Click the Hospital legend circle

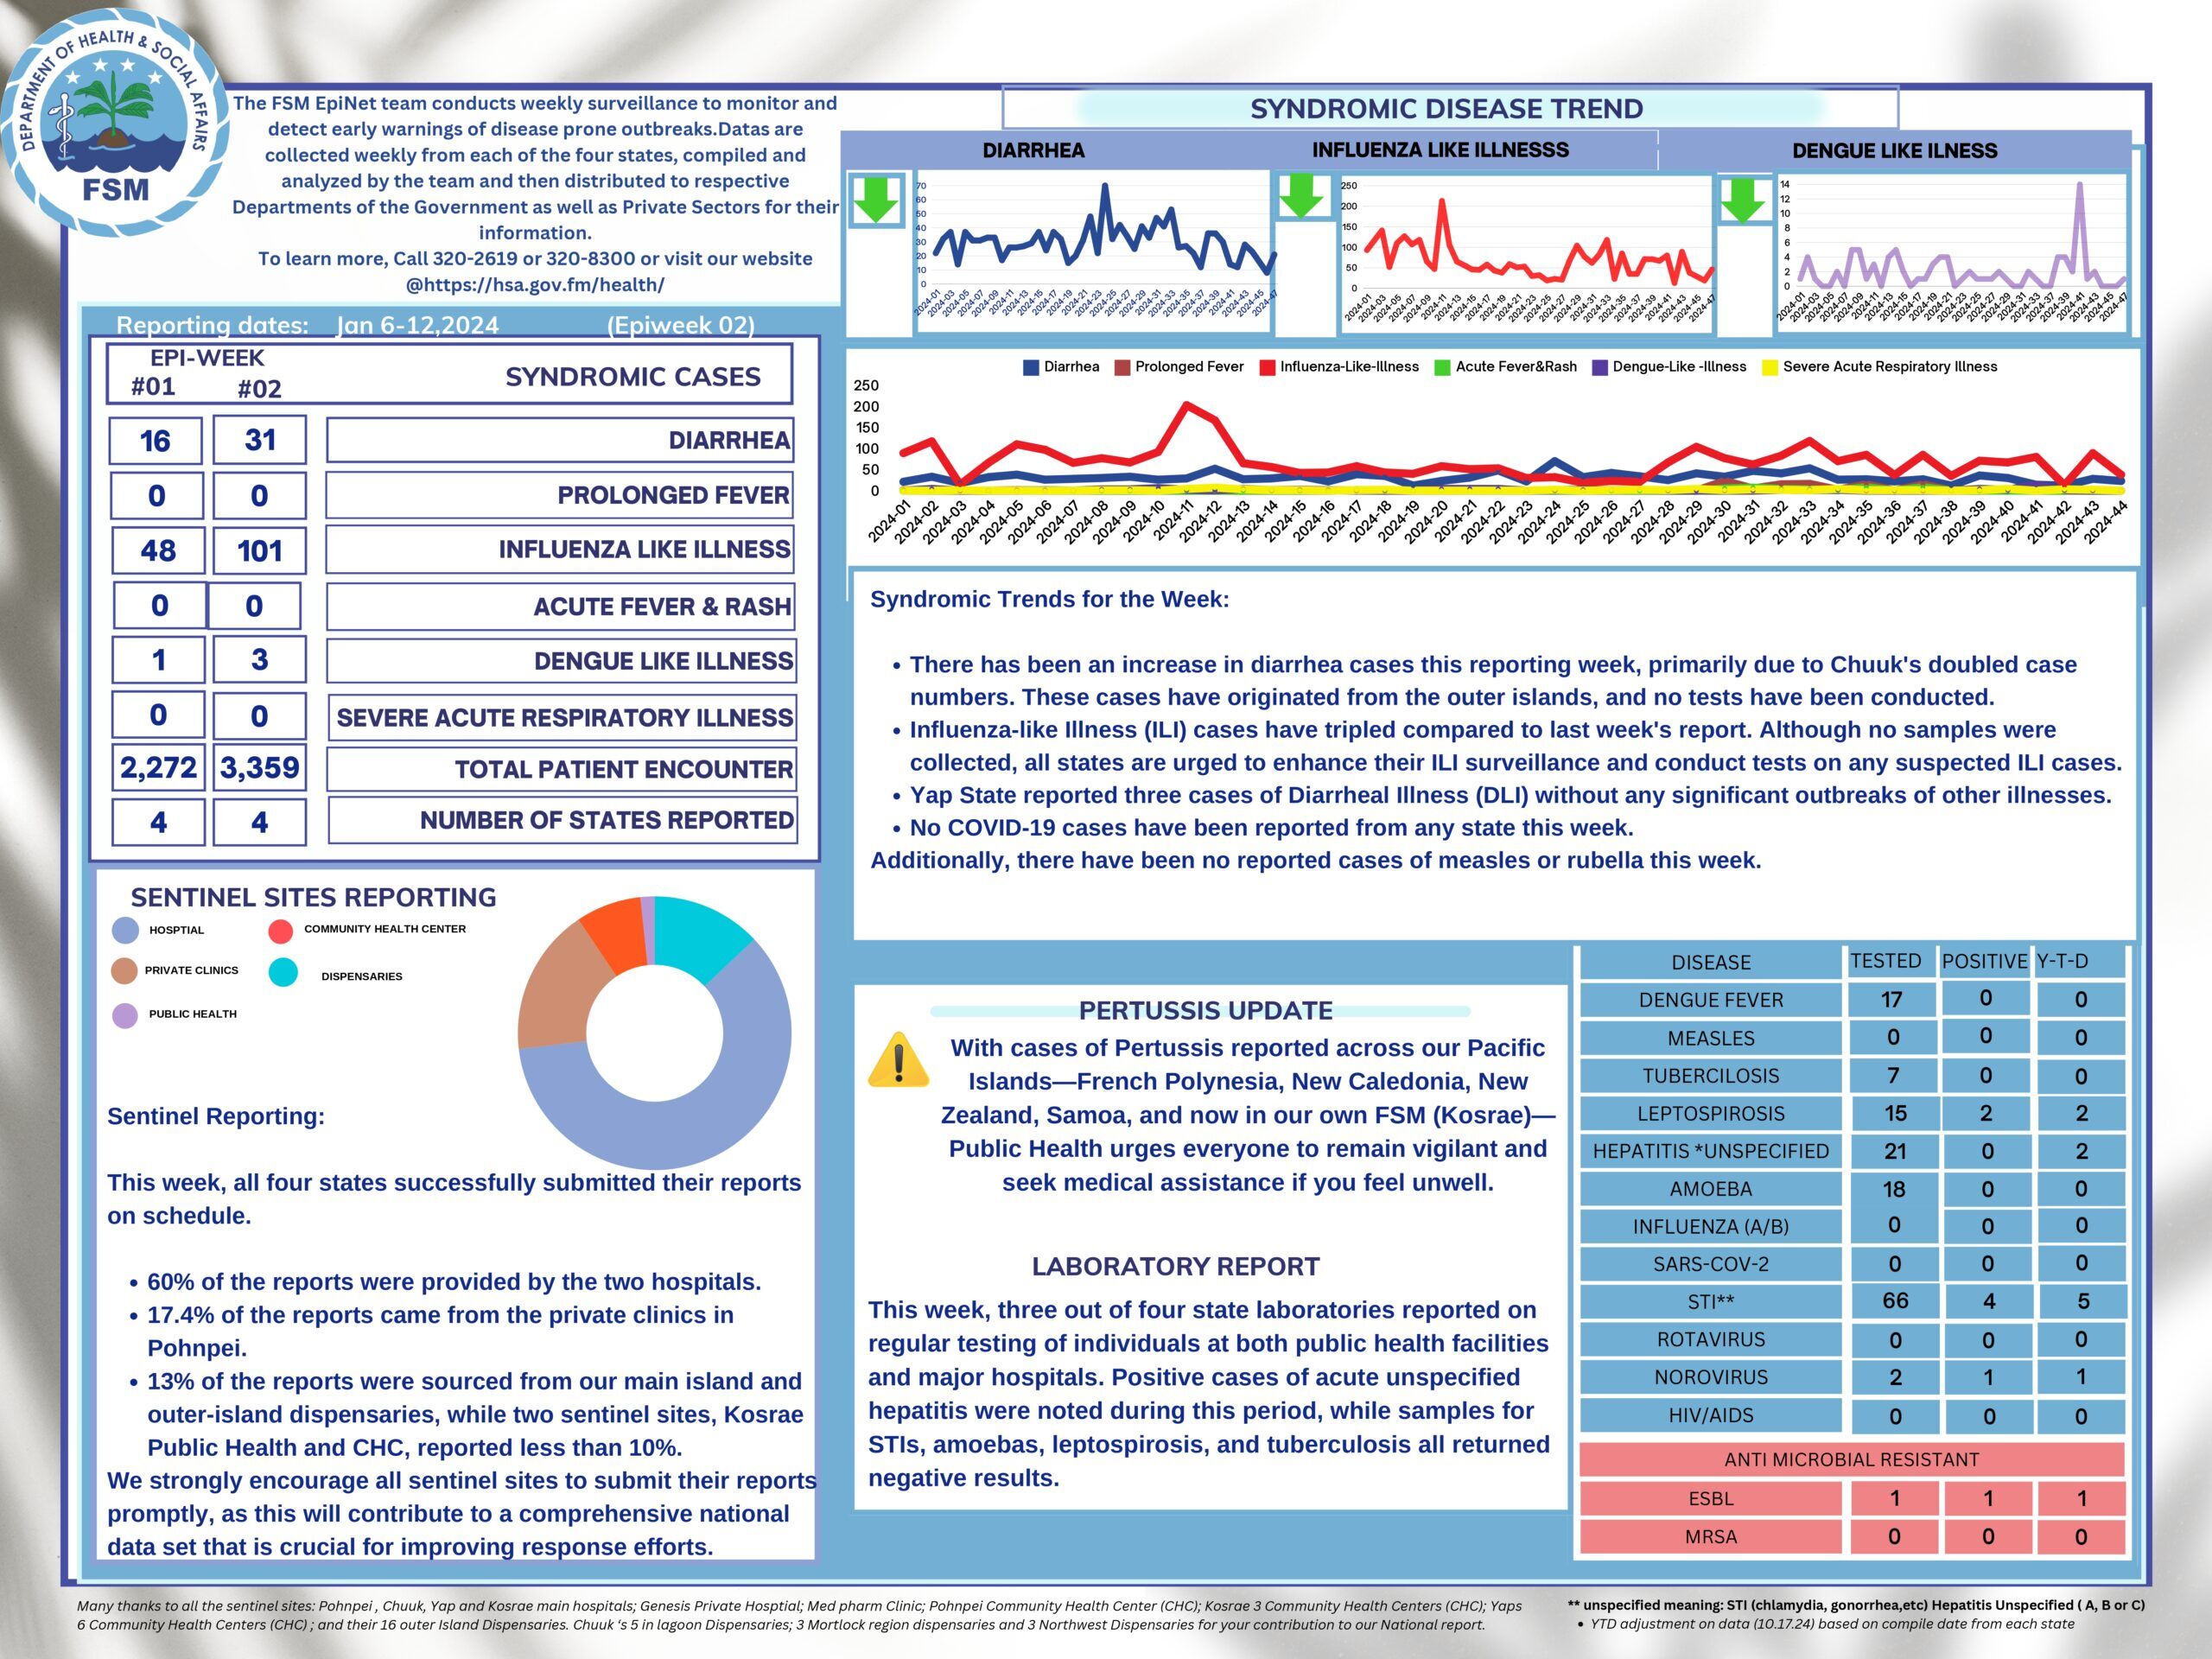coord(126,931)
